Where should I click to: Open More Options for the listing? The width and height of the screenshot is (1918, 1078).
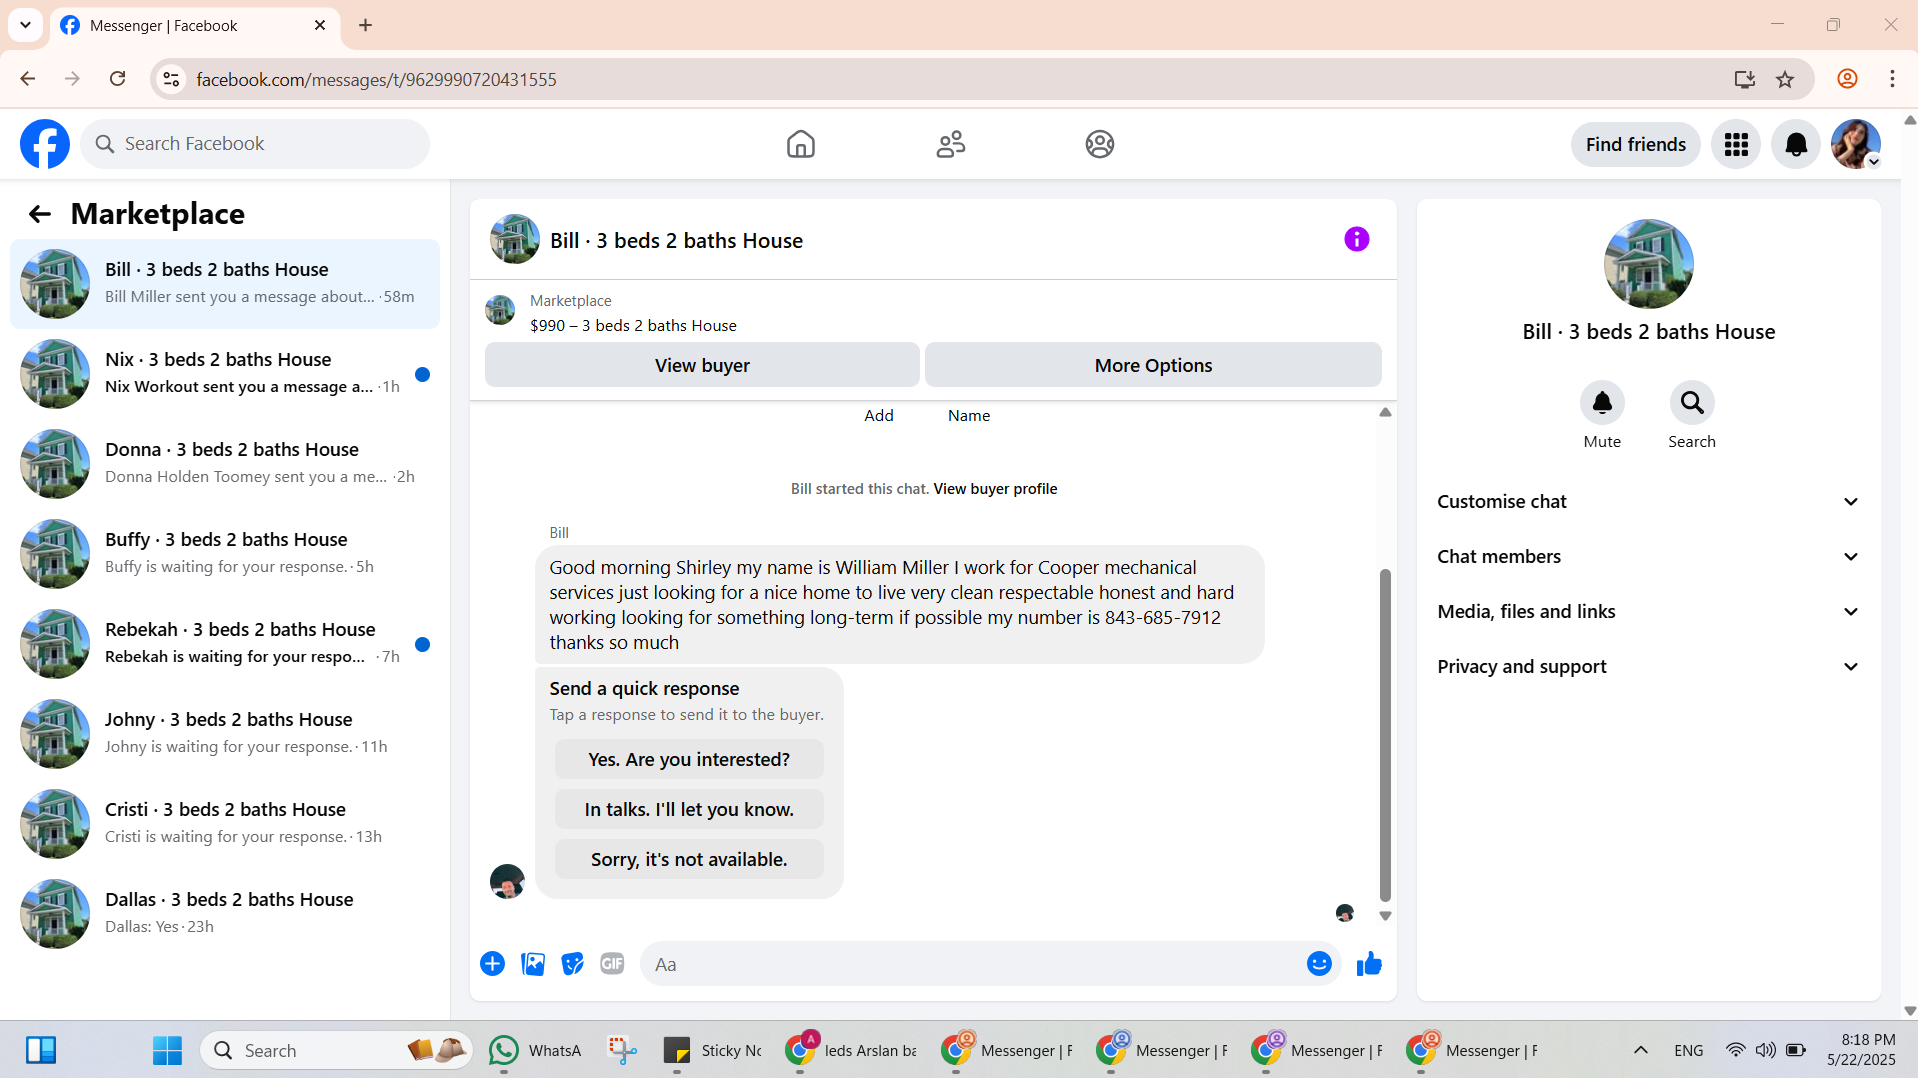[1153, 365]
